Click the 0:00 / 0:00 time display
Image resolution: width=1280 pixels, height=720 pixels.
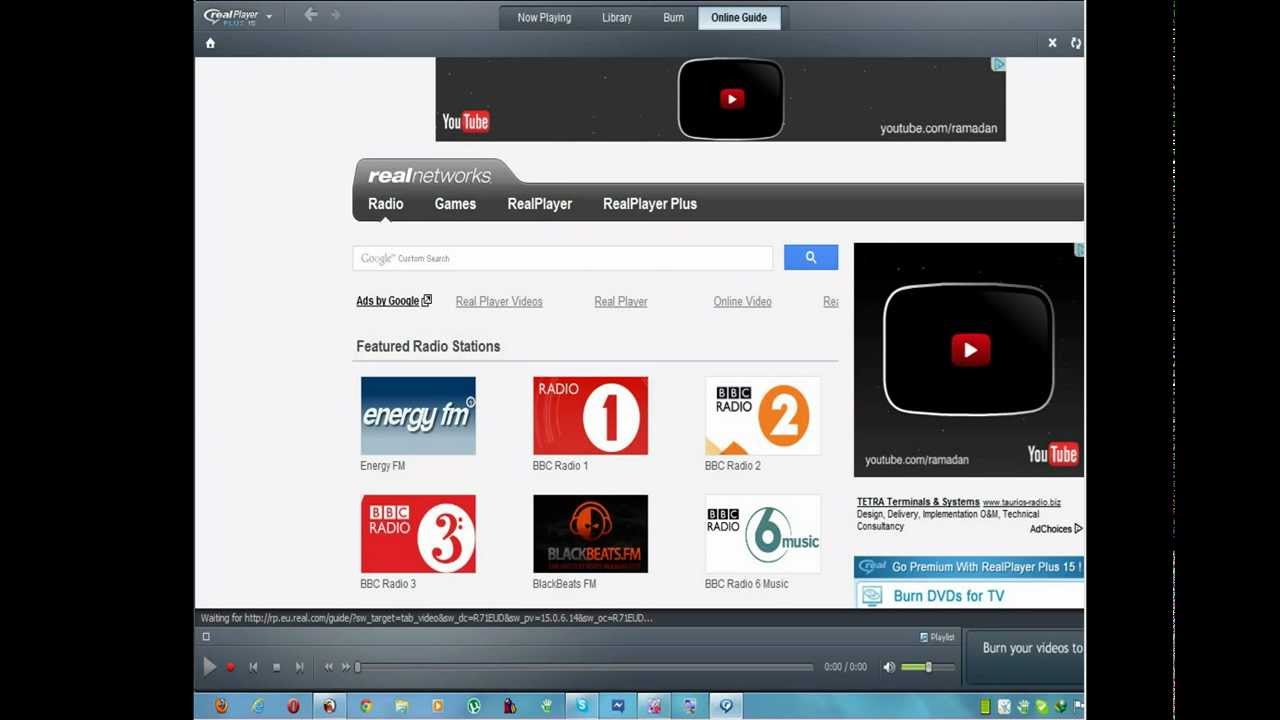(x=845, y=667)
